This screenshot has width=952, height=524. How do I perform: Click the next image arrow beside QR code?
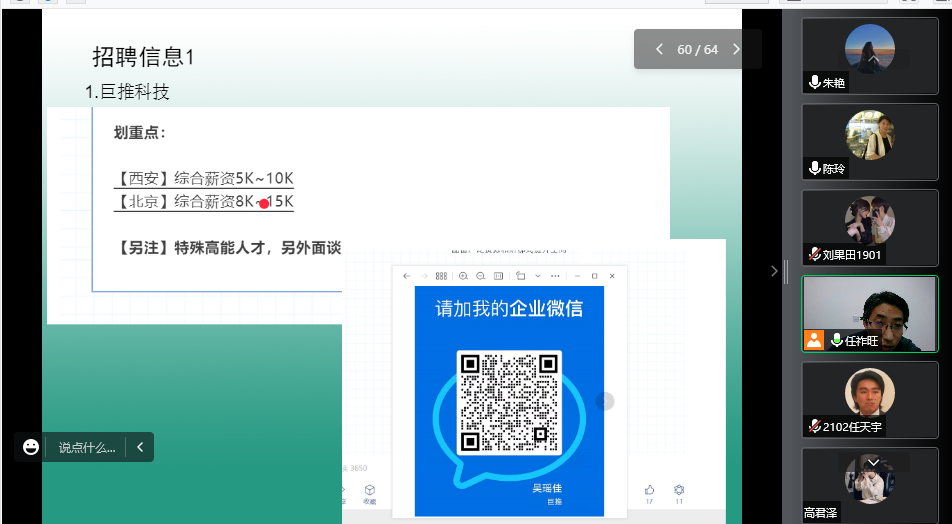point(605,401)
